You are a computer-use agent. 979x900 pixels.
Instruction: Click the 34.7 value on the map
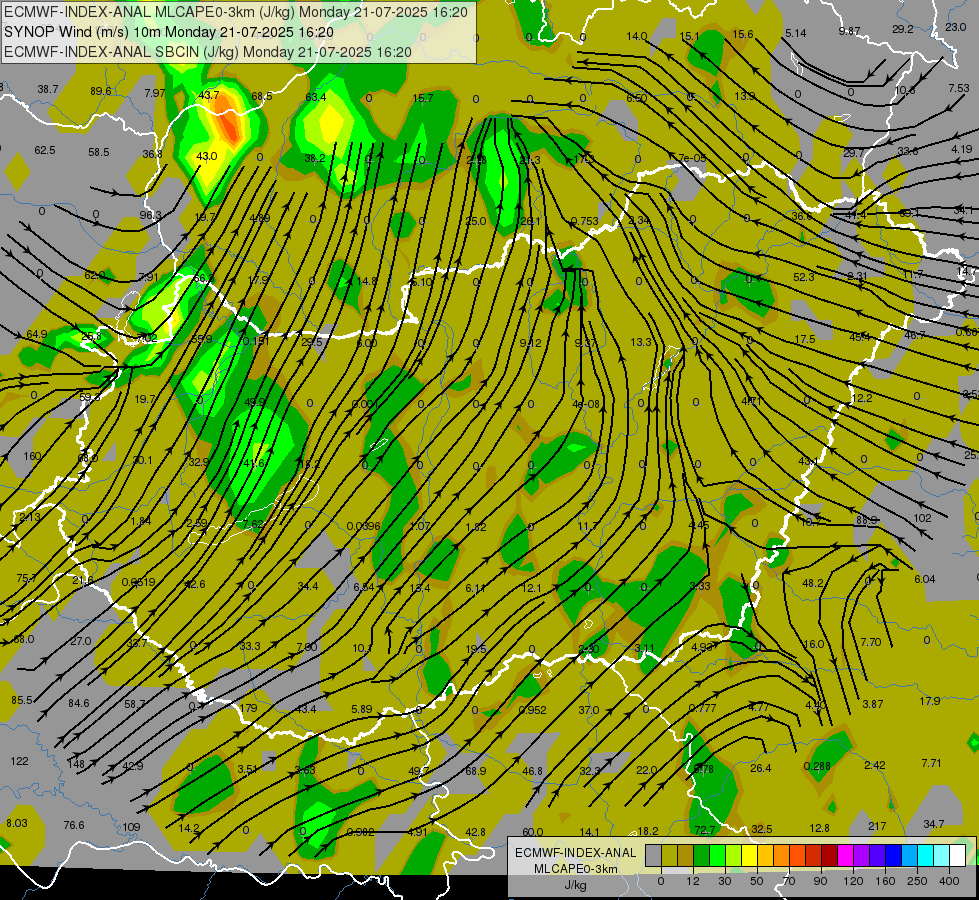933,824
